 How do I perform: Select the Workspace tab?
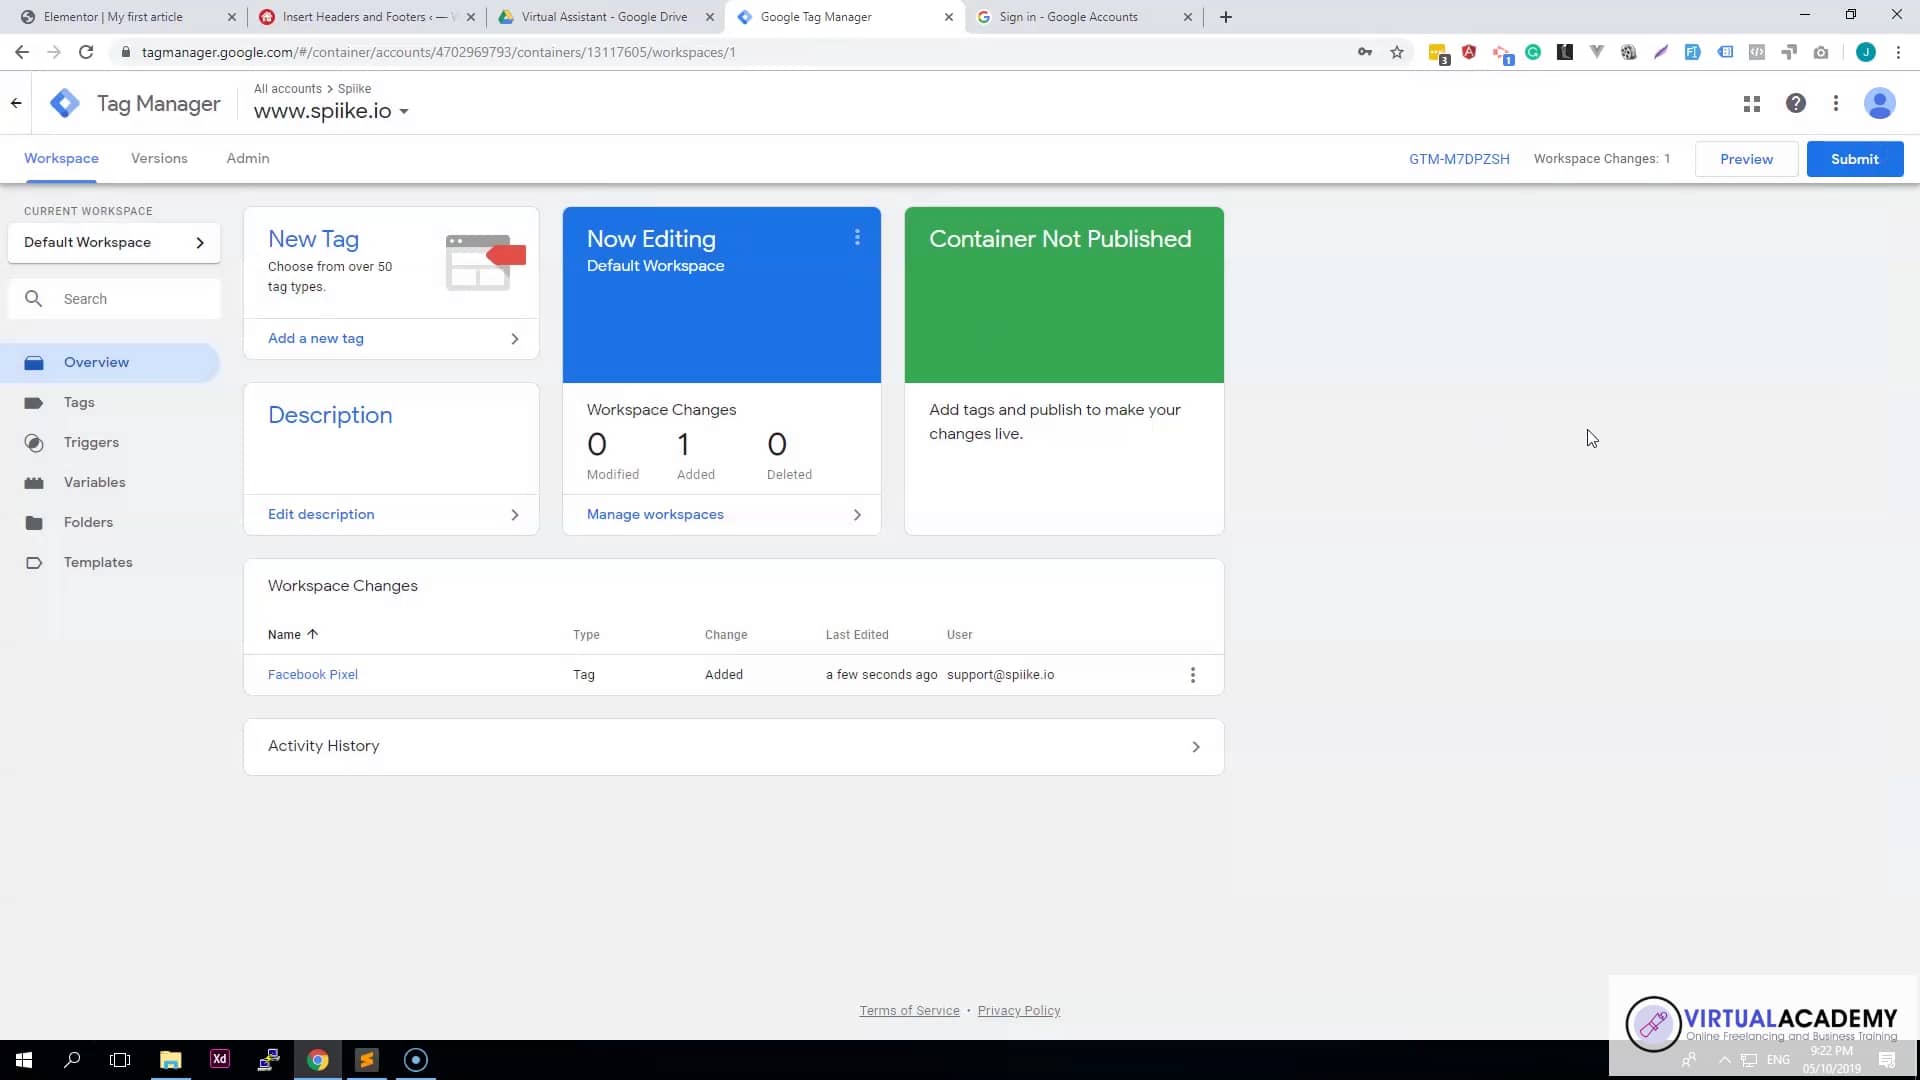(x=61, y=158)
